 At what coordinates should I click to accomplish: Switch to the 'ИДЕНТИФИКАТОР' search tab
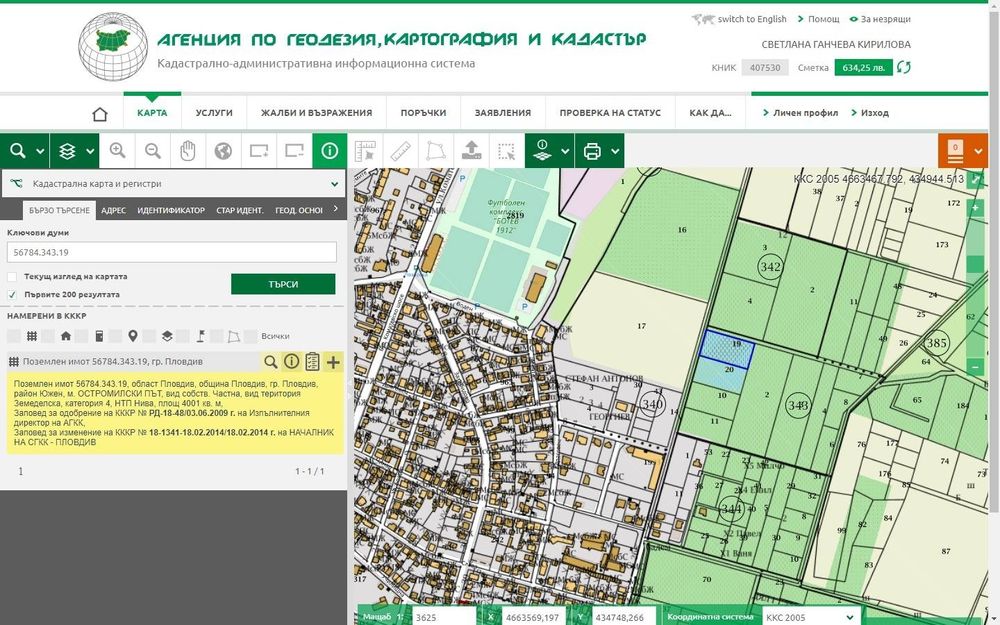[171, 210]
